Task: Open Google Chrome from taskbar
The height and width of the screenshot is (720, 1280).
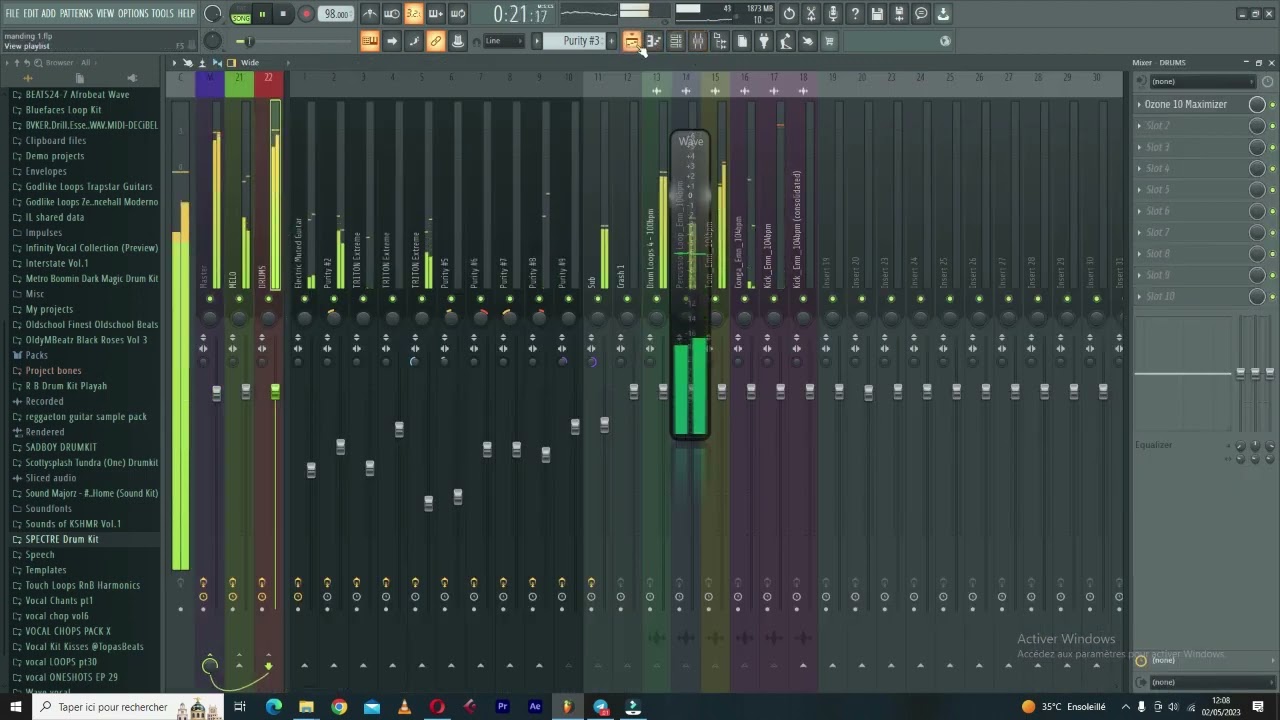Action: tap(339, 707)
